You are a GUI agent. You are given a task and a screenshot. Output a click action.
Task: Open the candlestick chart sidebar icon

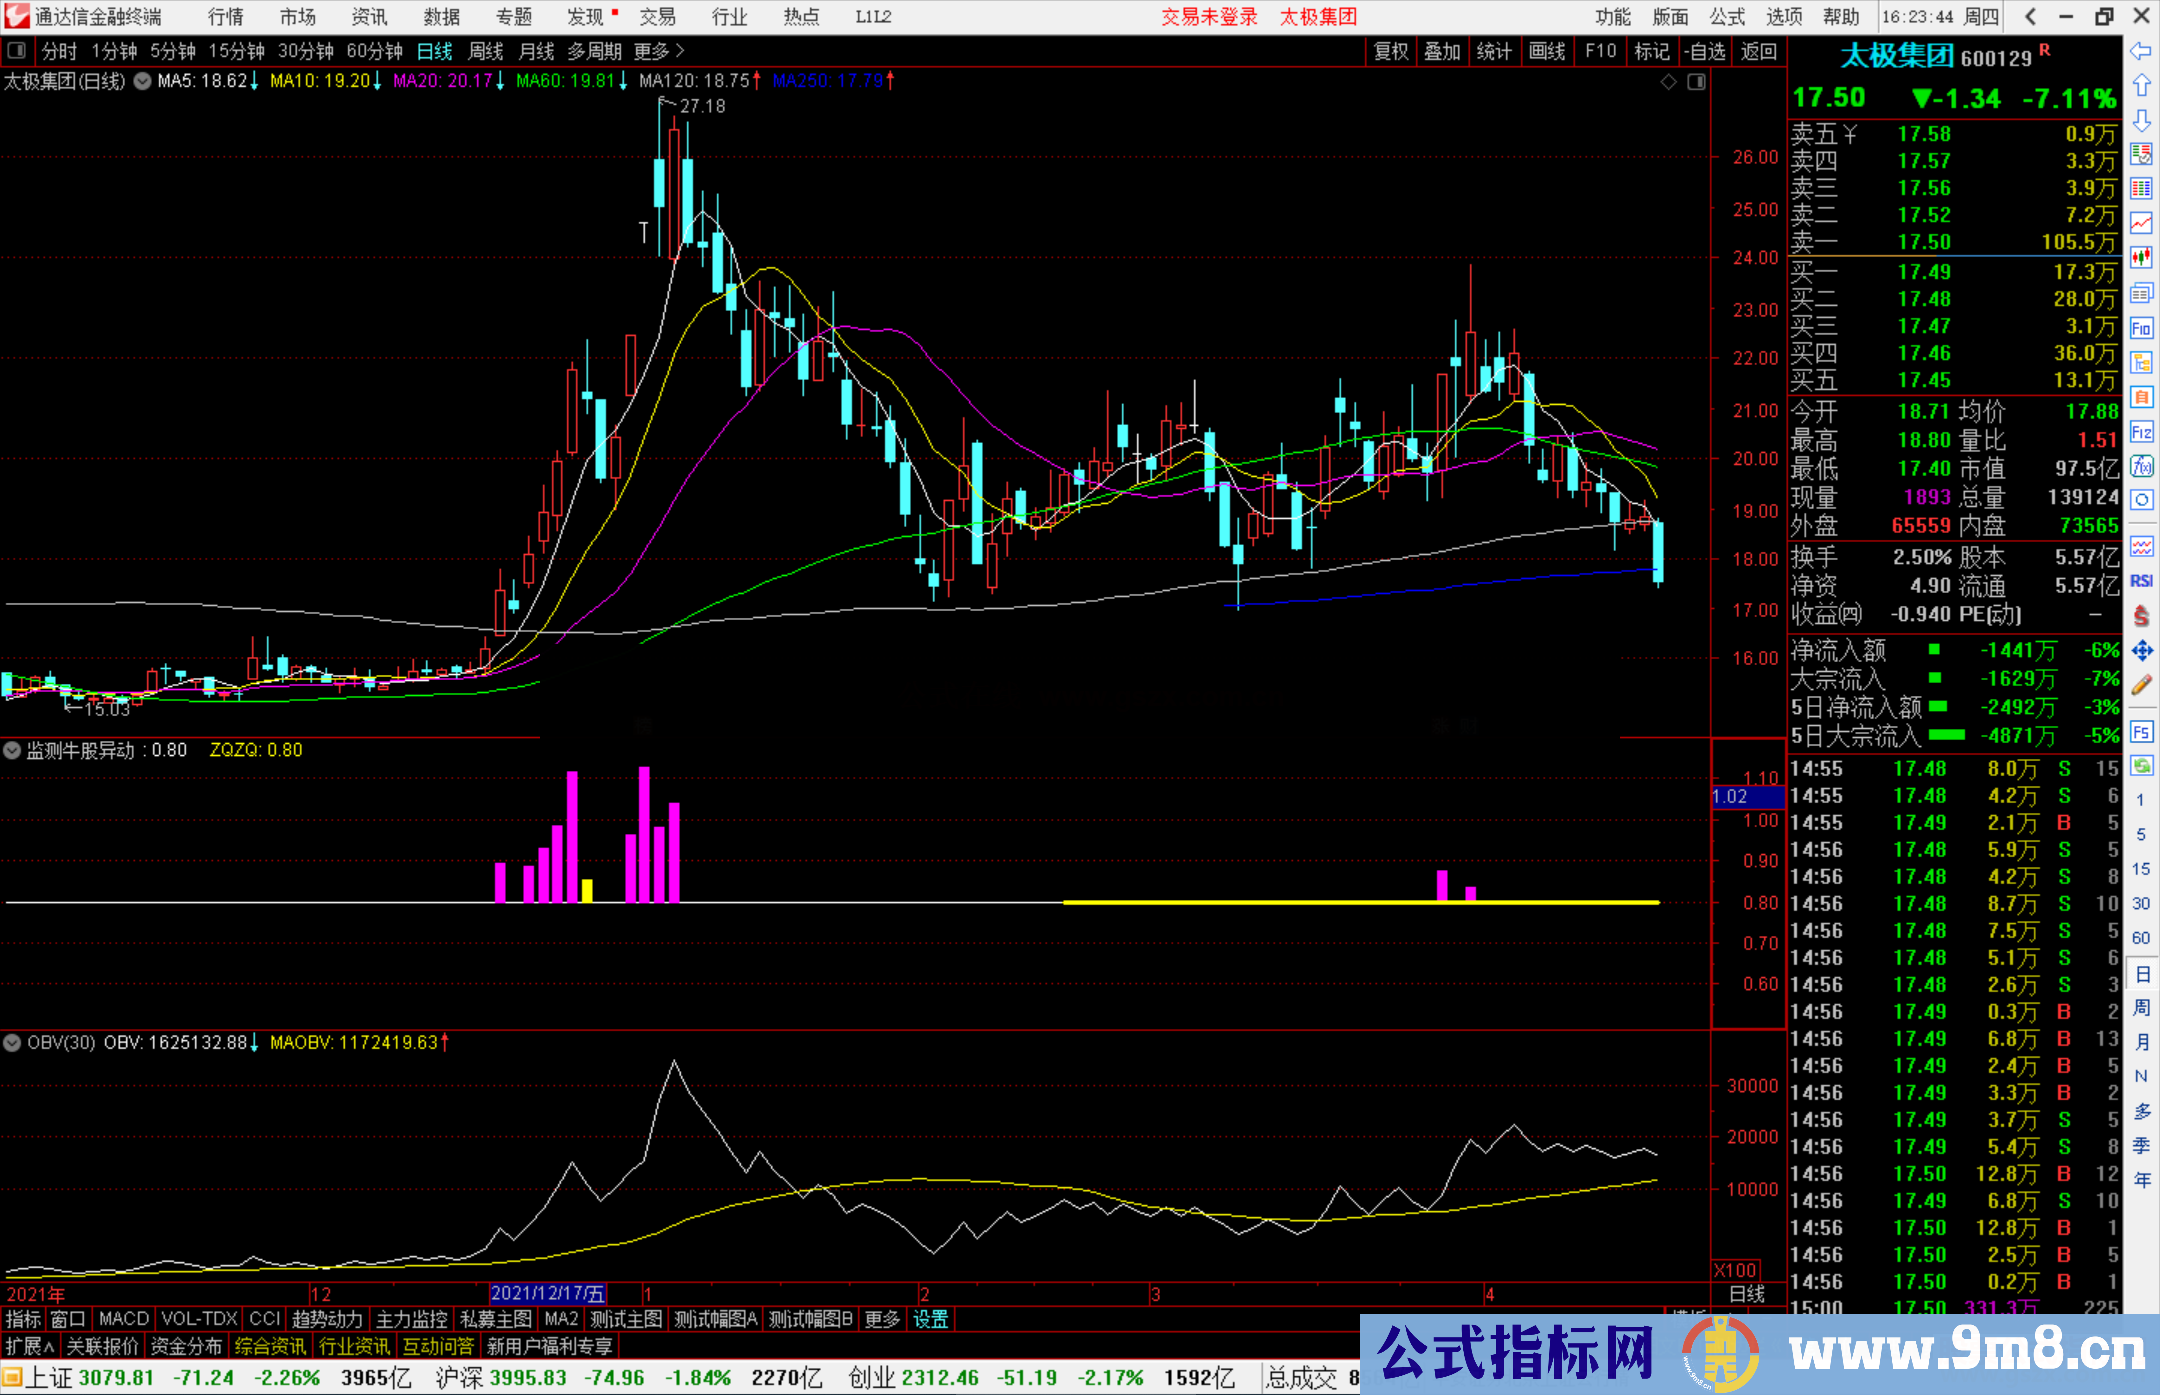[2141, 257]
